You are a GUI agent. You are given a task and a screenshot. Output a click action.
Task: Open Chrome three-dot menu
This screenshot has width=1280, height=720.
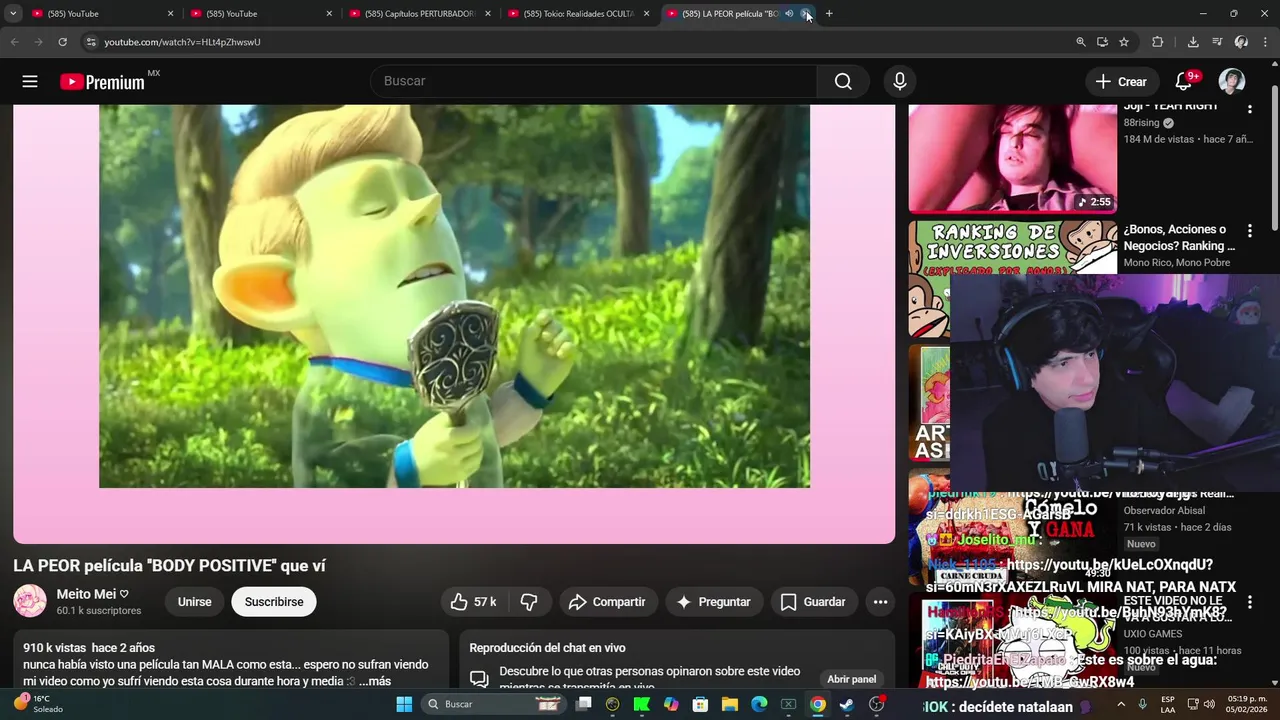[x=1266, y=42]
